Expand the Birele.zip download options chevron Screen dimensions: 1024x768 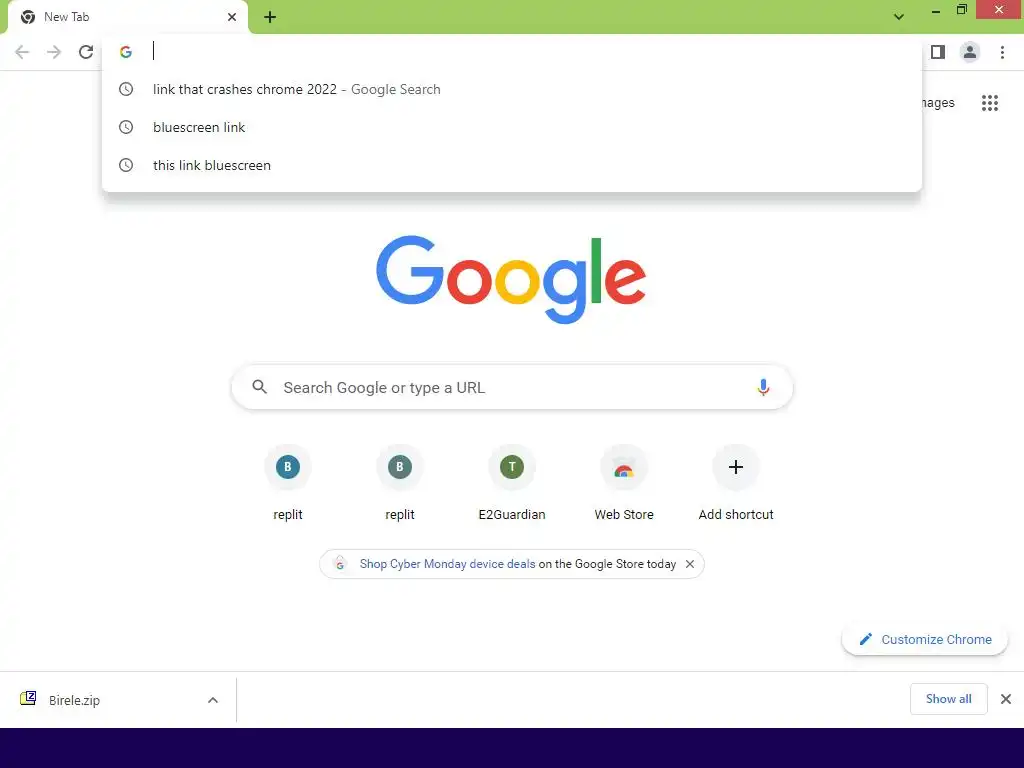[213, 700]
